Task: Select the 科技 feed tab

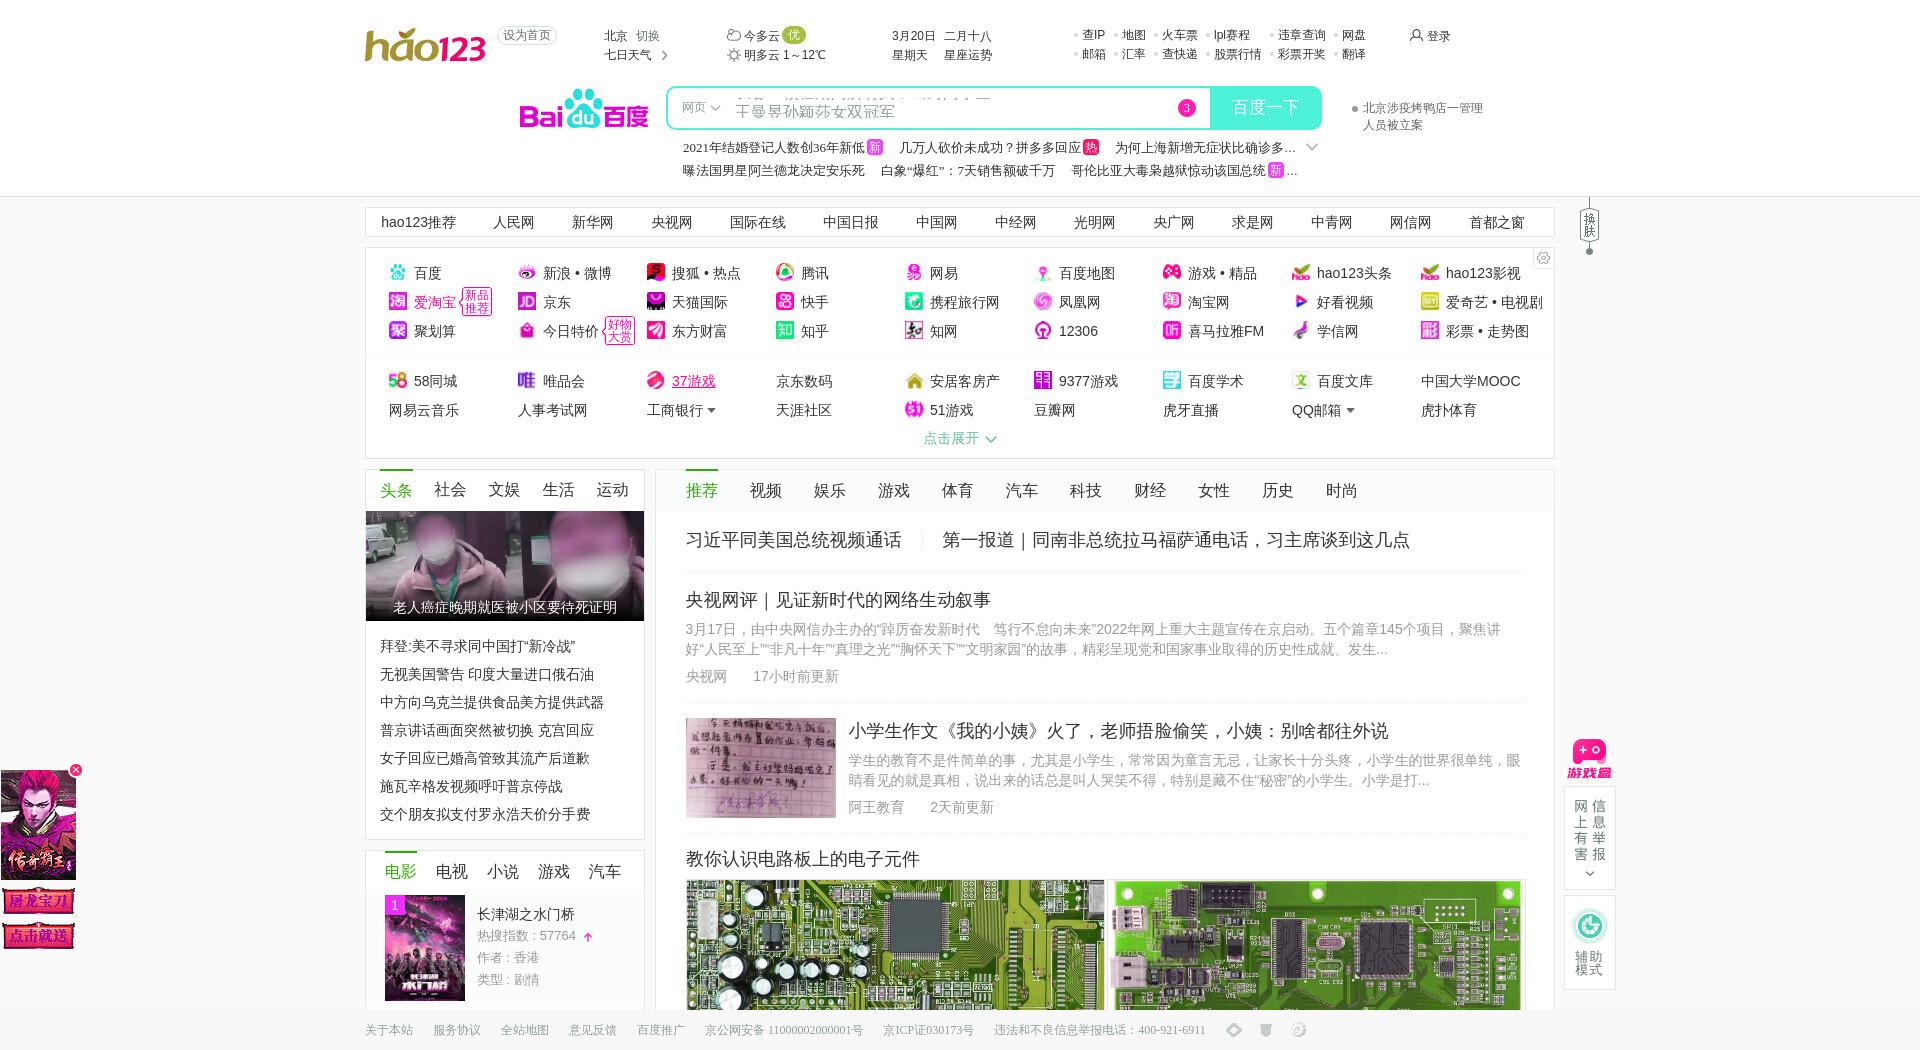Action: point(1086,491)
